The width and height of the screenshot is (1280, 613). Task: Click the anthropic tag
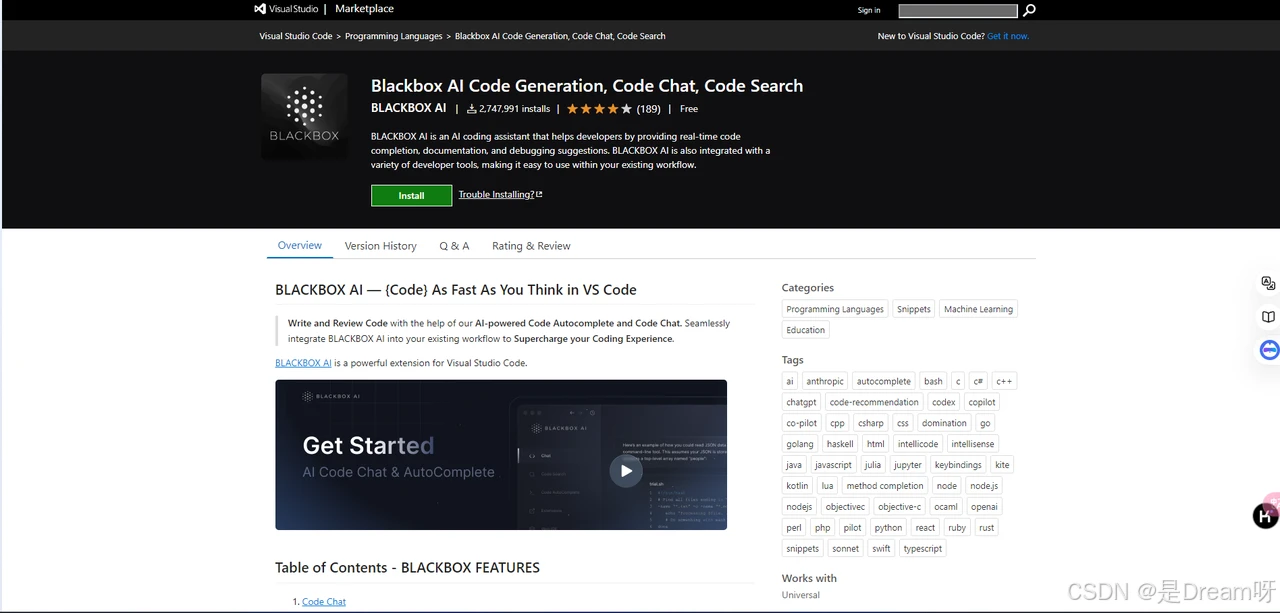pos(825,381)
